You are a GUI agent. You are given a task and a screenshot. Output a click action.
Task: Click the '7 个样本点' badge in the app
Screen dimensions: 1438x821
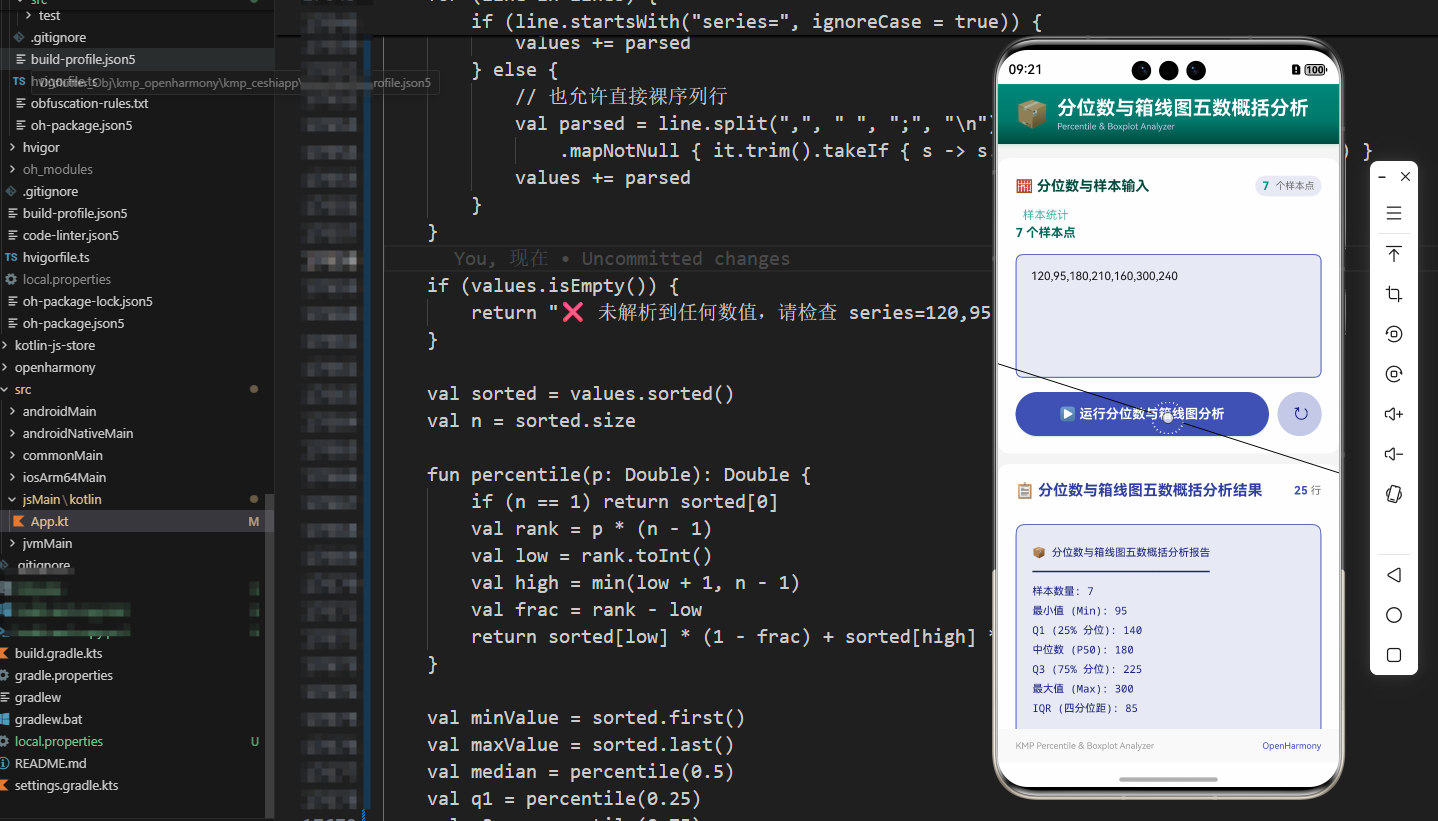1288,186
